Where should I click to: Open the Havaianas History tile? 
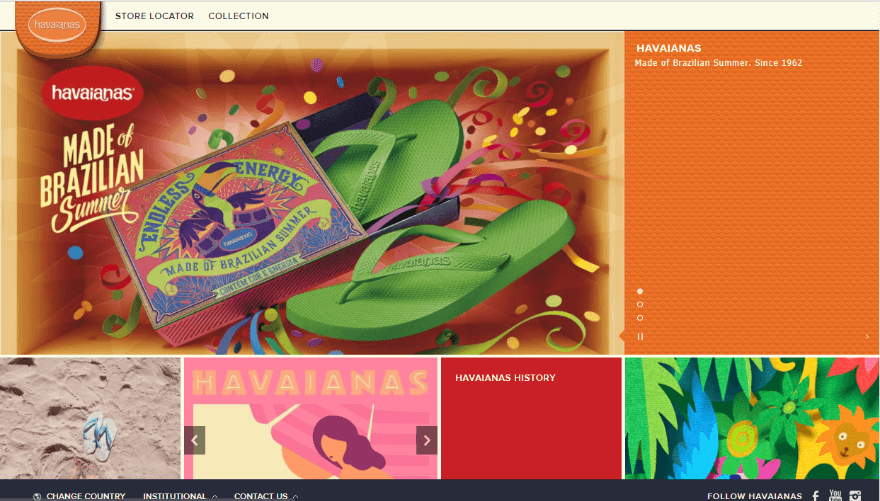click(531, 418)
